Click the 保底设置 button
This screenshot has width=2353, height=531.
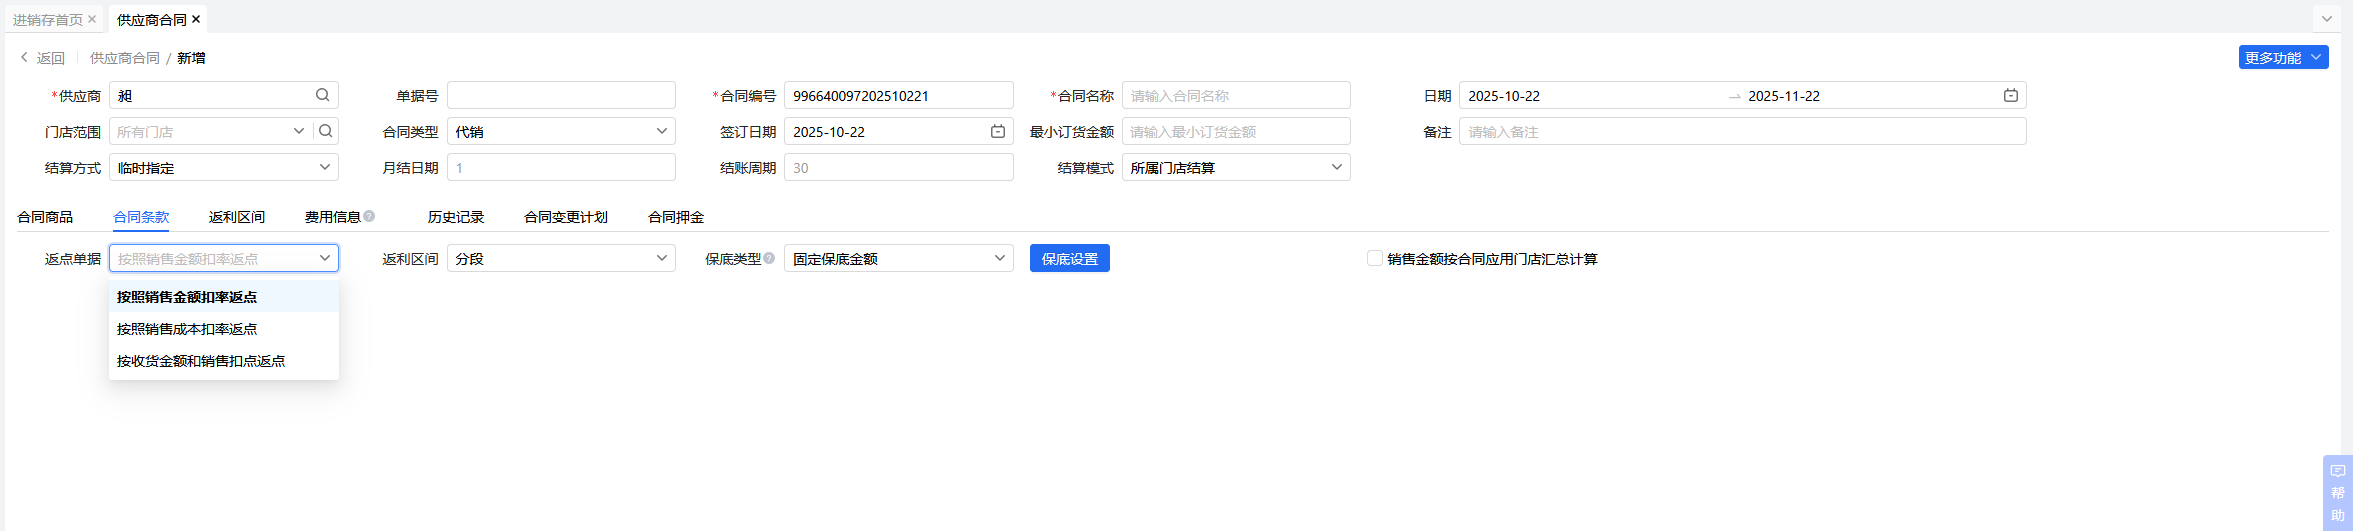(x=1069, y=258)
